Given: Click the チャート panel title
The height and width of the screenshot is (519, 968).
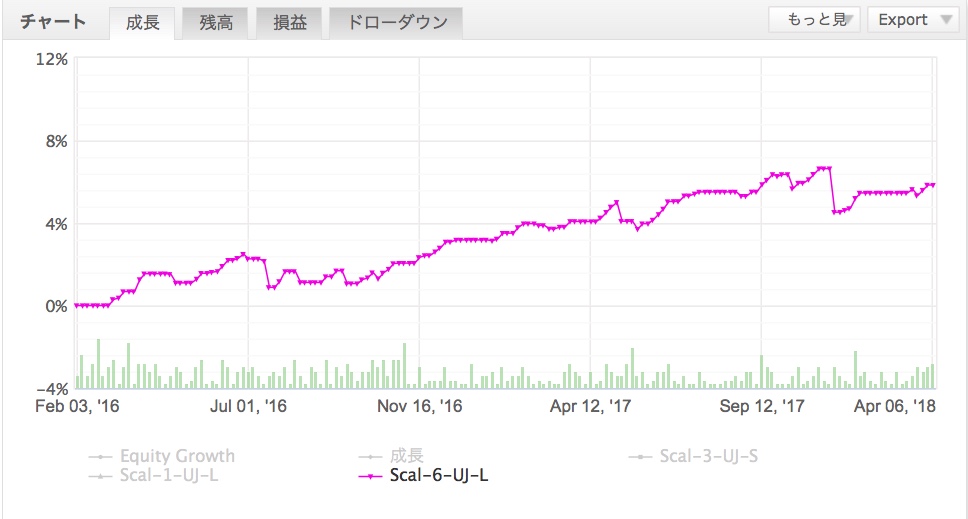Looking at the screenshot, I should [53, 23].
